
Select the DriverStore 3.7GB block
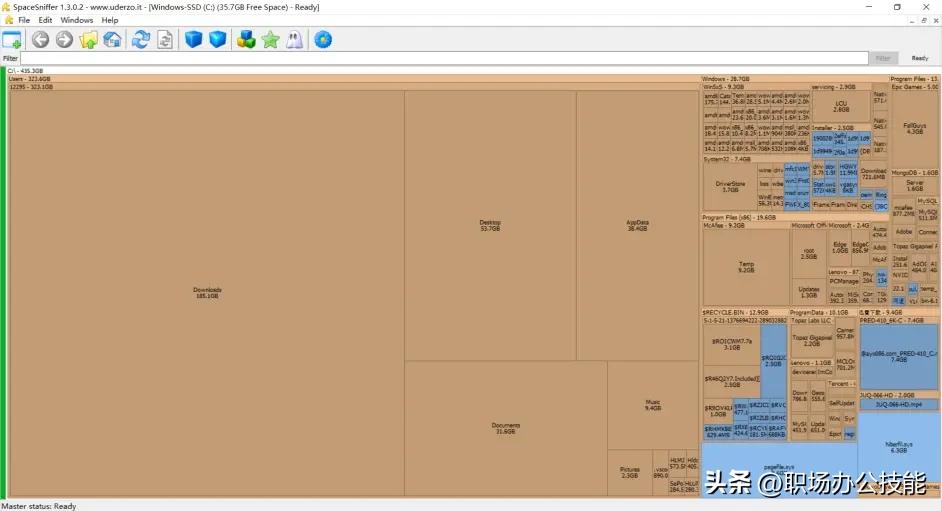730,187
